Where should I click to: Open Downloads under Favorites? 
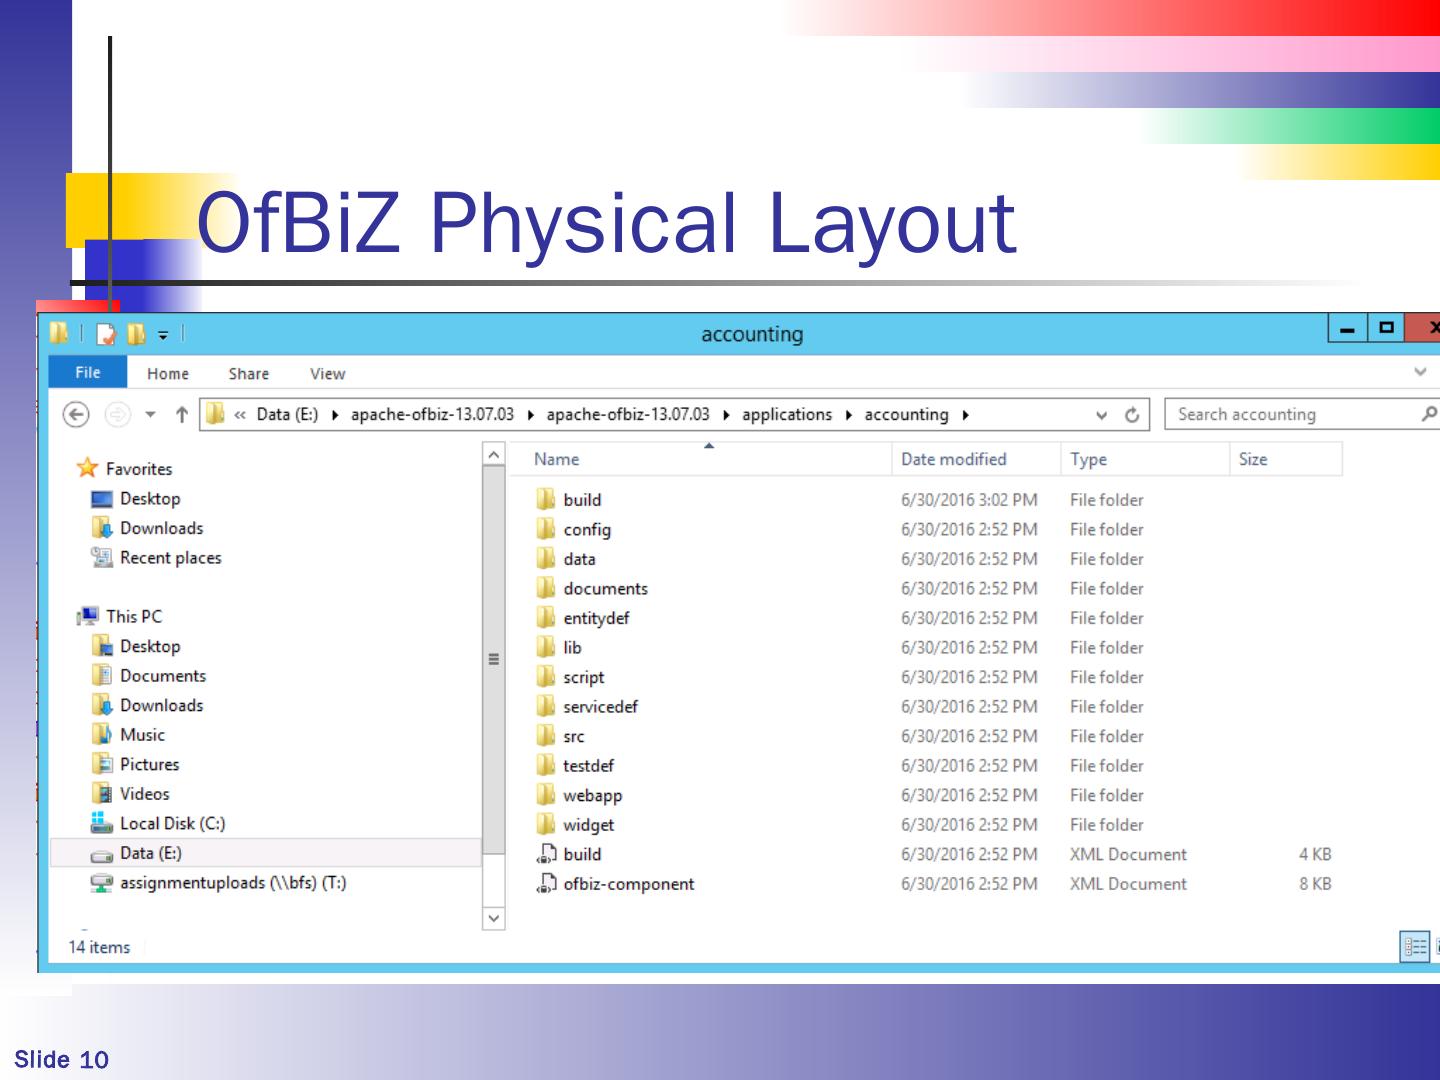click(x=161, y=528)
